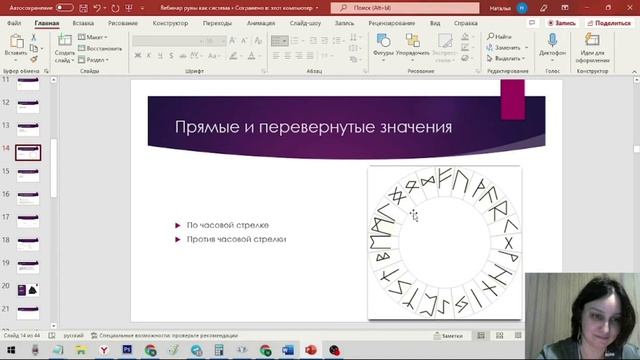Select slide 15 thumbnail
The image size is (640, 360).
click(28, 175)
